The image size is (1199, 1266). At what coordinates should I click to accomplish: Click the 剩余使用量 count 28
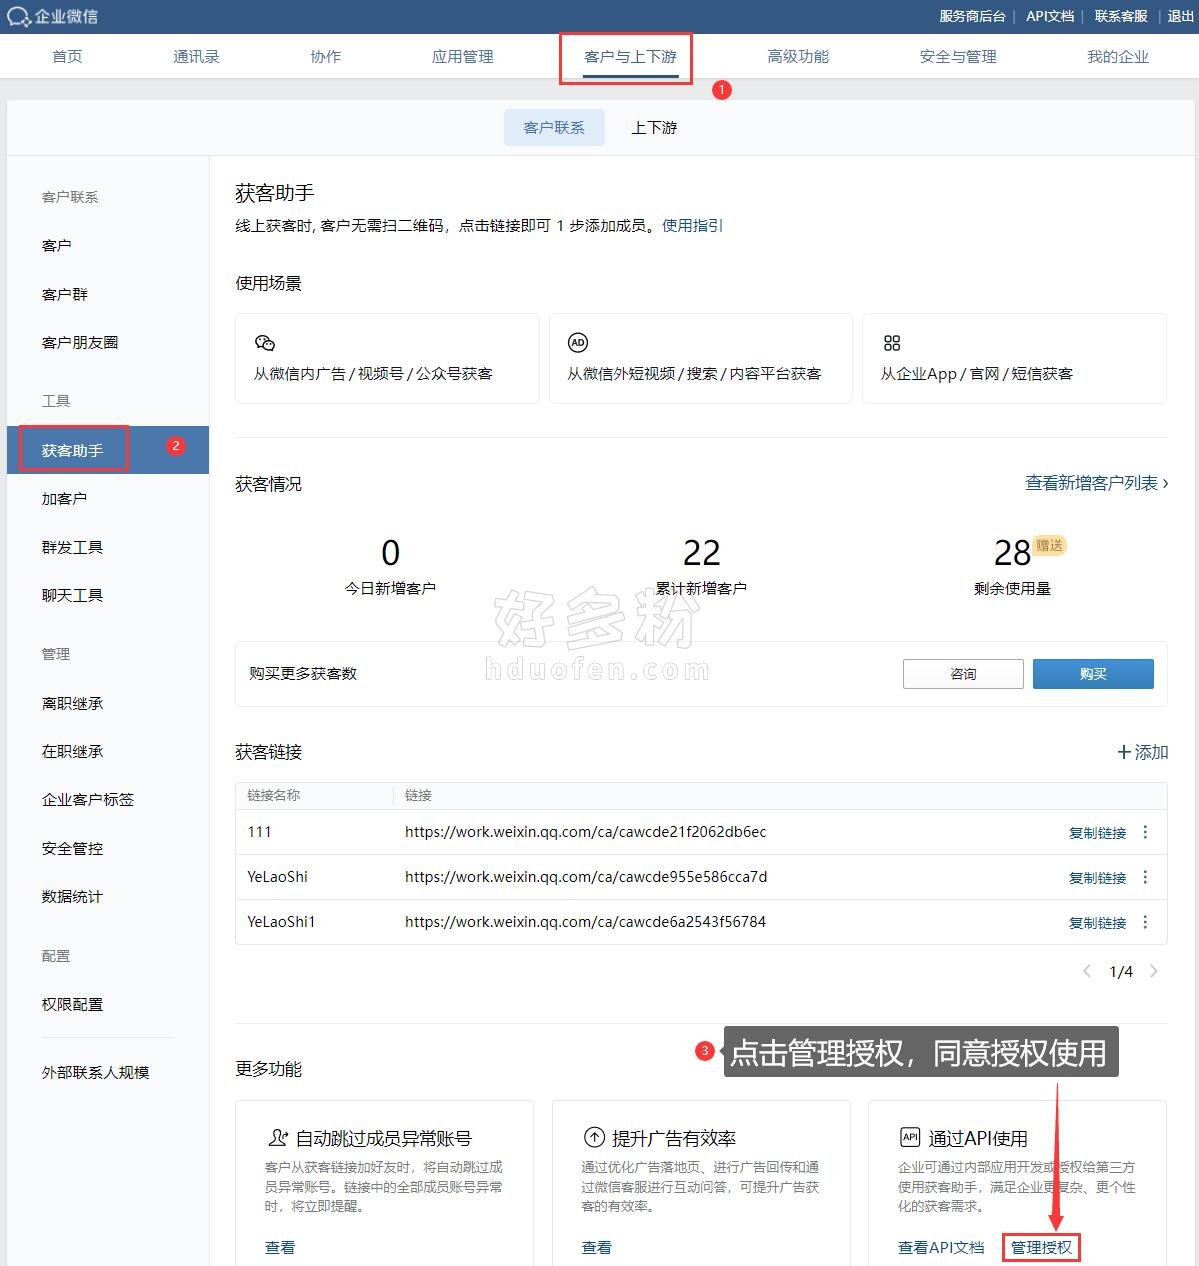tap(1012, 553)
